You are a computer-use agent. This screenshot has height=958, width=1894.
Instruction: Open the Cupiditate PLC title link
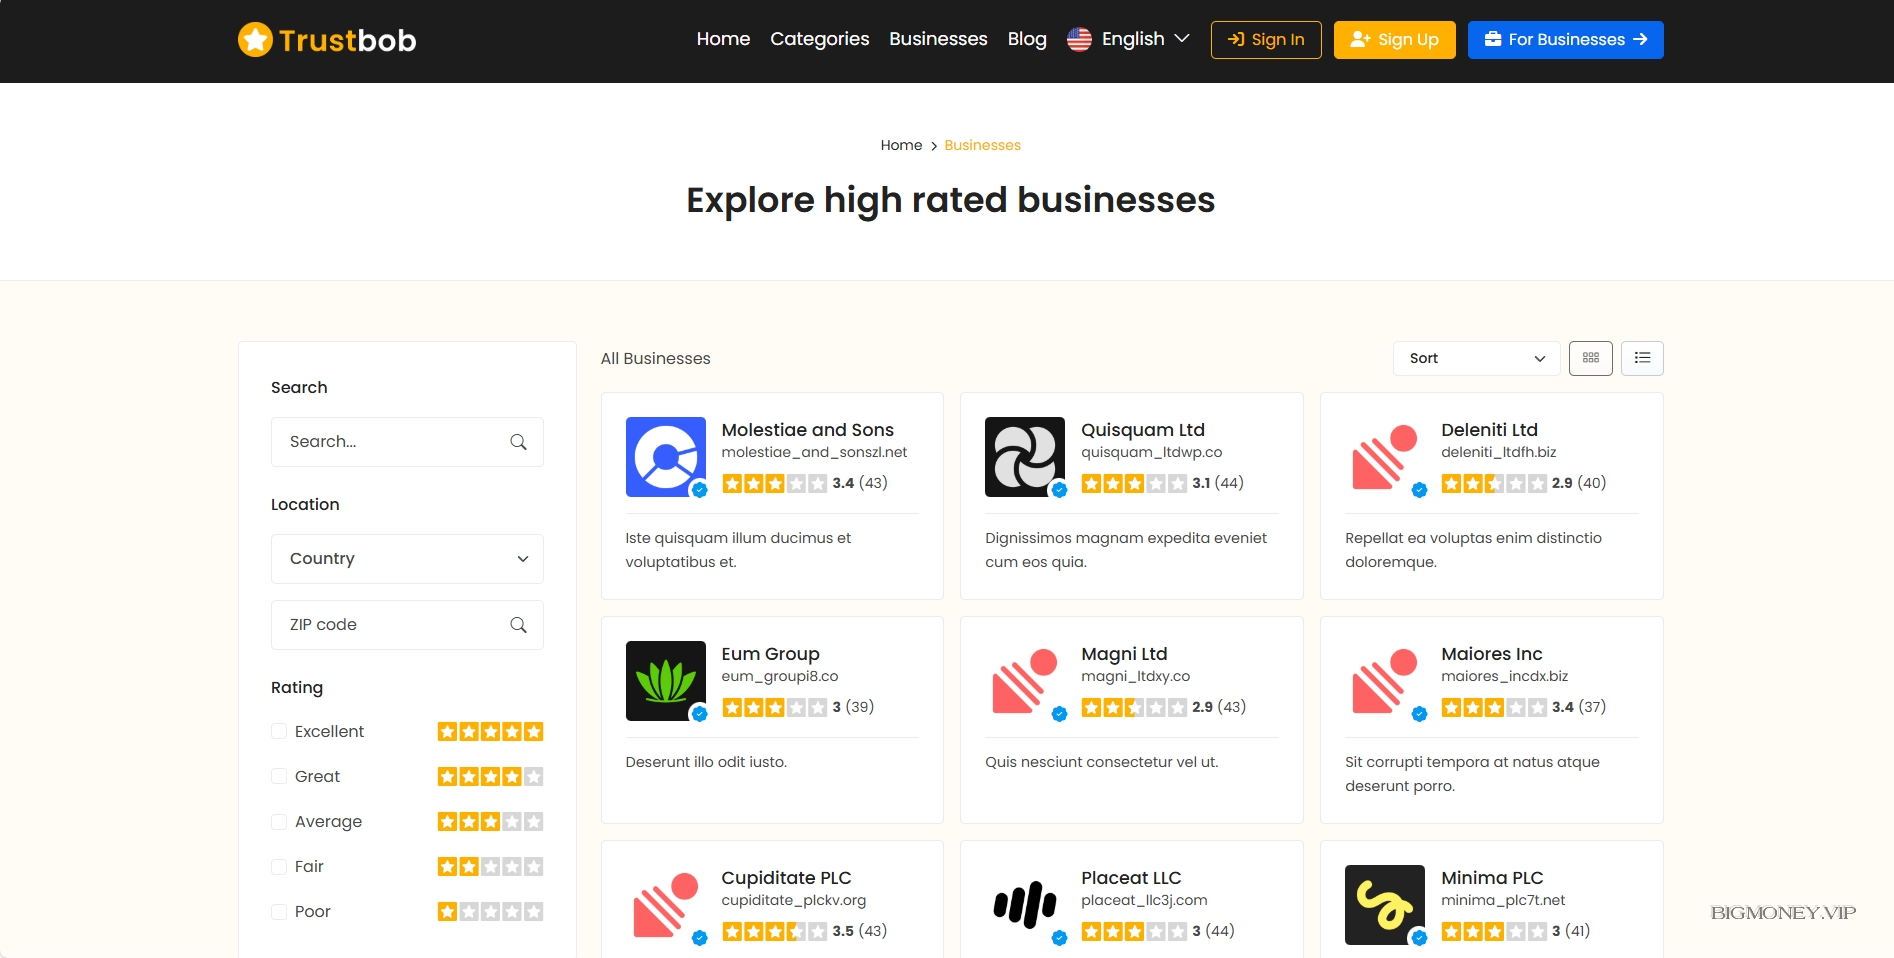point(787,878)
